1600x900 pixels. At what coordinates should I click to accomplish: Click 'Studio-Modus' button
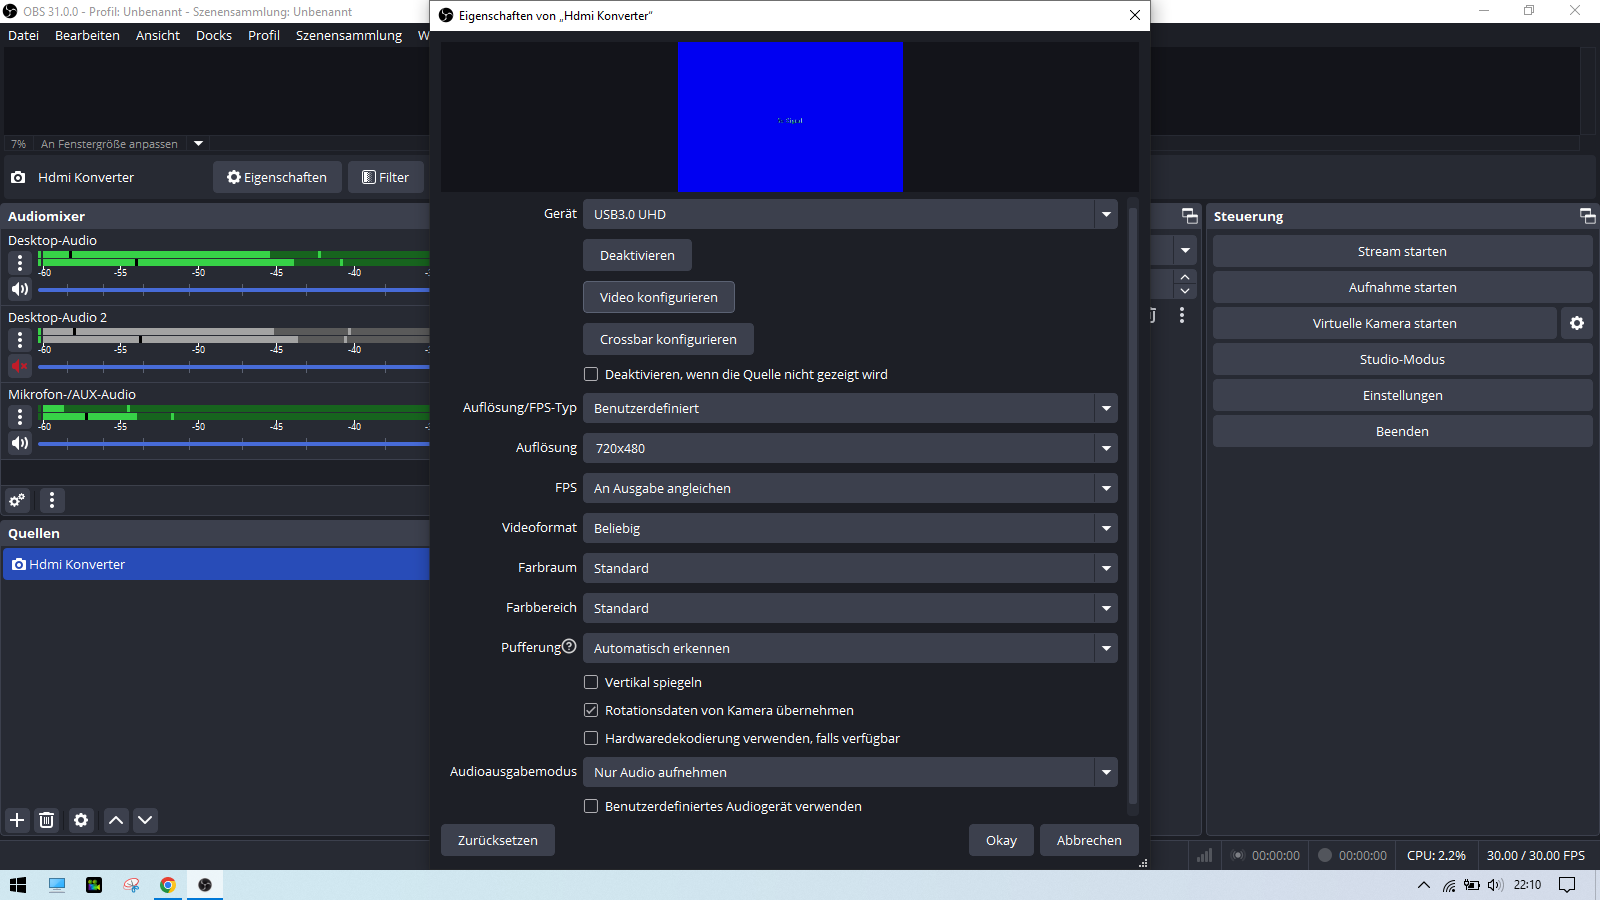click(x=1402, y=359)
